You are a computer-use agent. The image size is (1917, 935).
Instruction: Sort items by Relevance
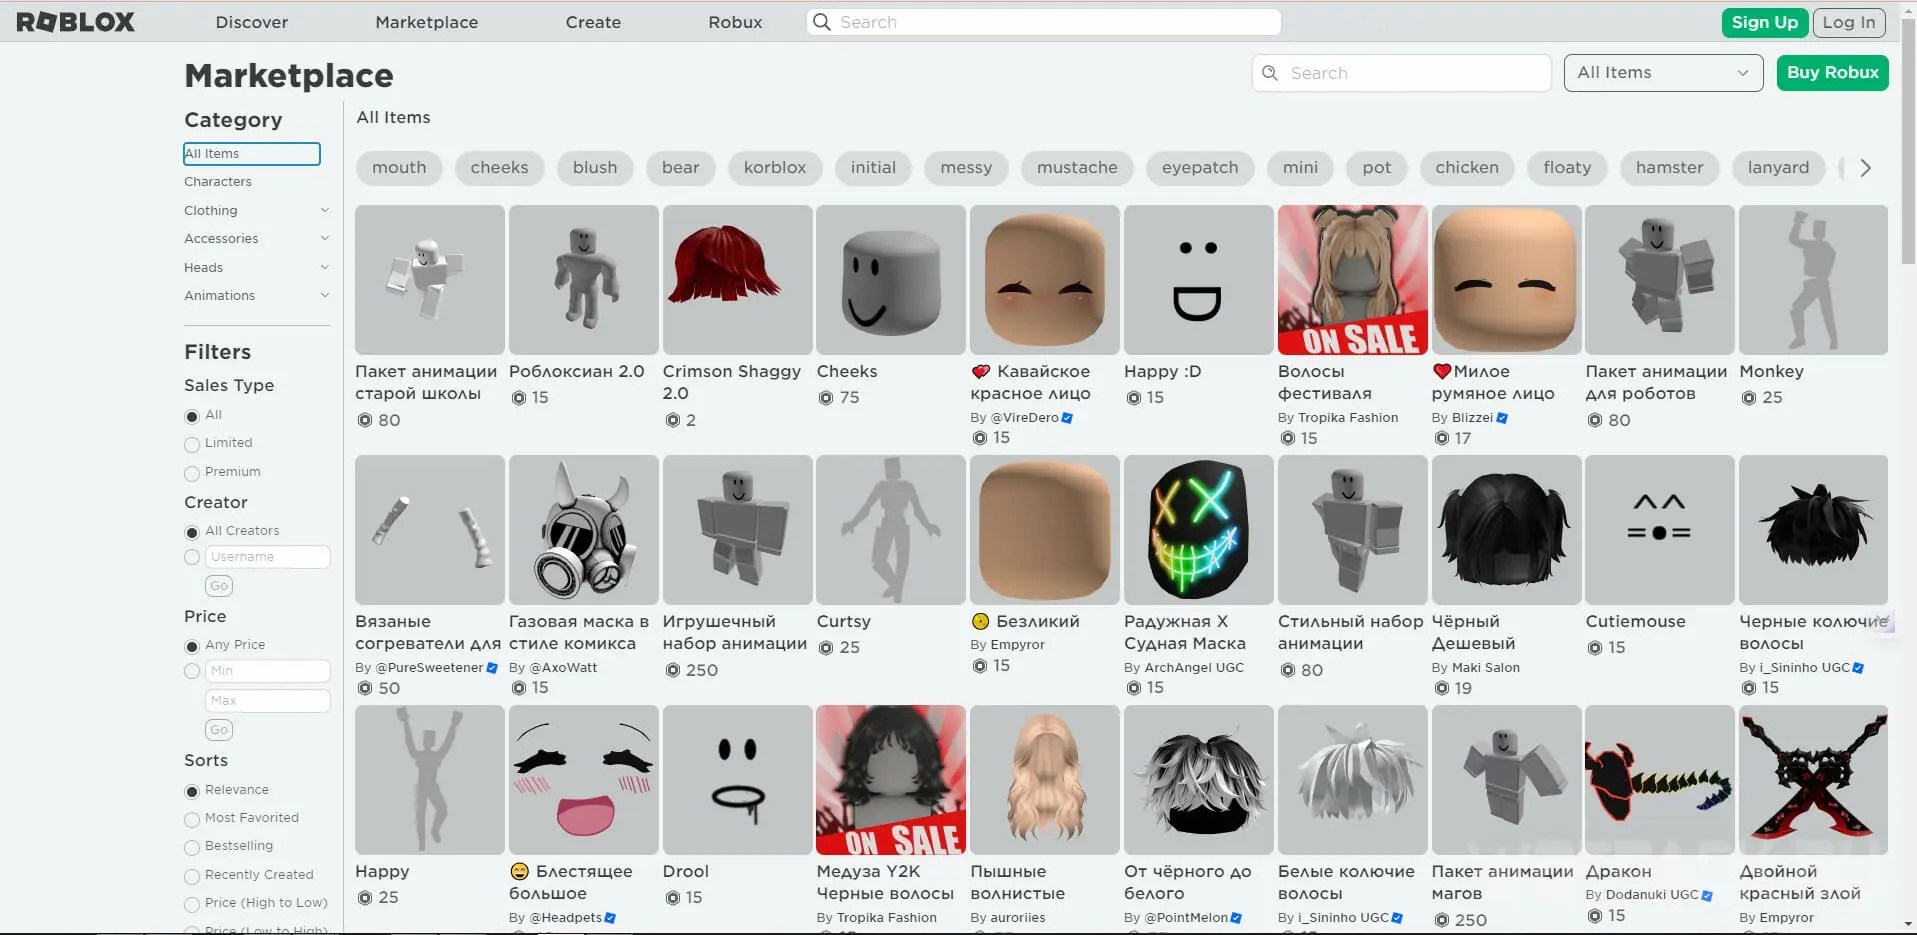192,791
